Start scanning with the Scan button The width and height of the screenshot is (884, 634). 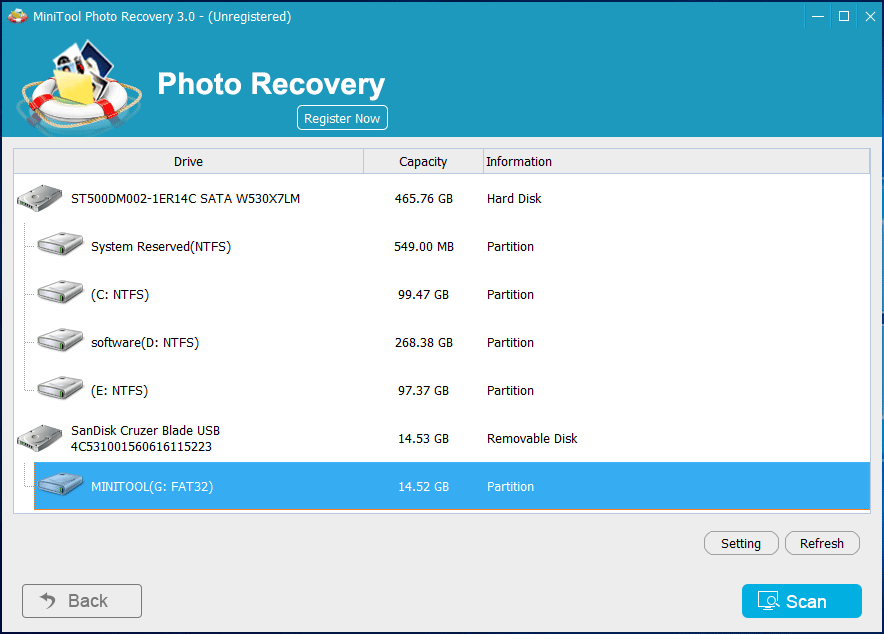pos(801,601)
